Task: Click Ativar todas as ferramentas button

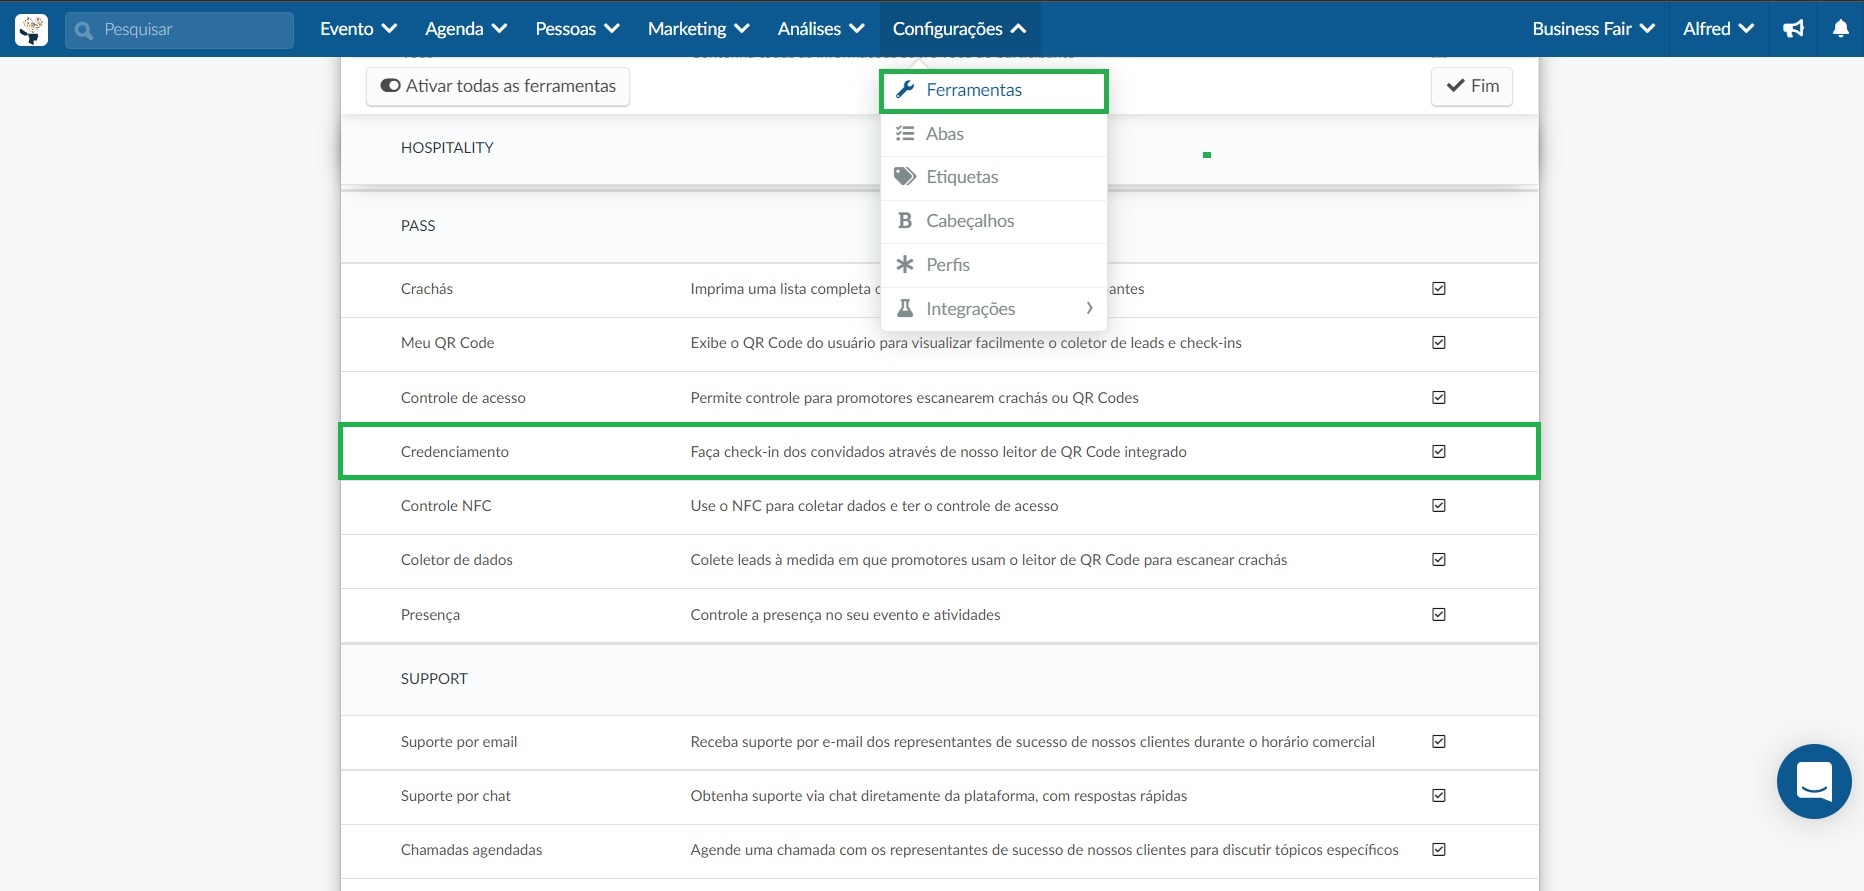Action: point(498,86)
